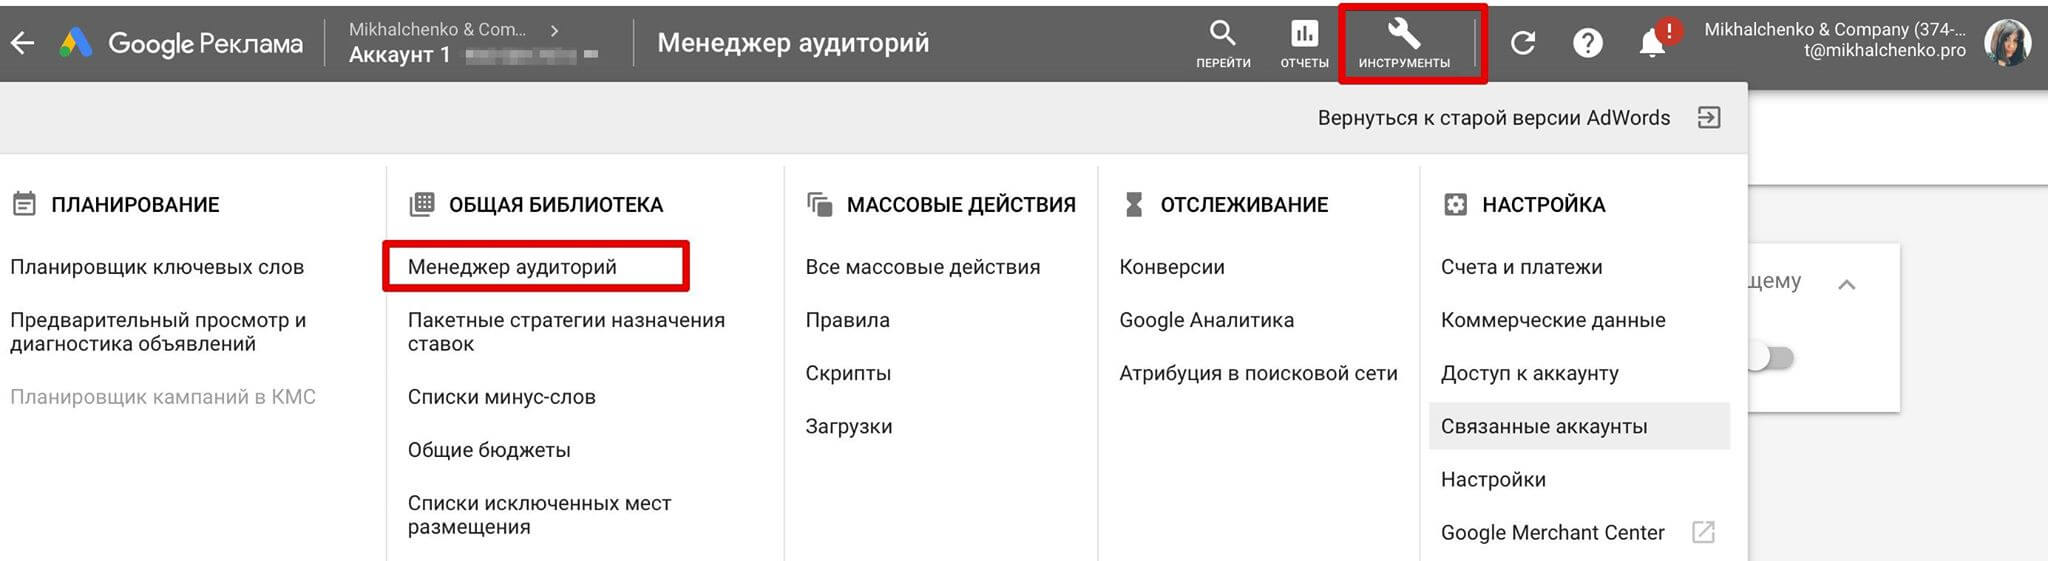The image size is (2048, 561).
Task: Open Счета и платежи
Action: pyautogui.click(x=1521, y=267)
